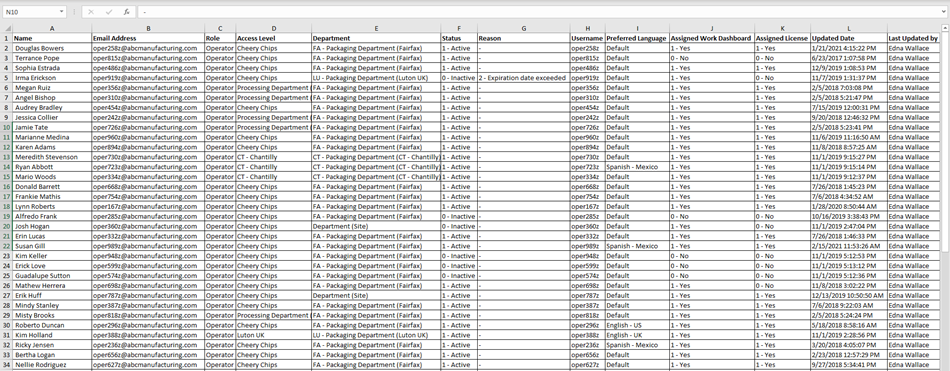The height and width of the screenshot is (371, 950).
Task: Click Kim Holland's Luton UK access level cell
Action: coord(273,335)
